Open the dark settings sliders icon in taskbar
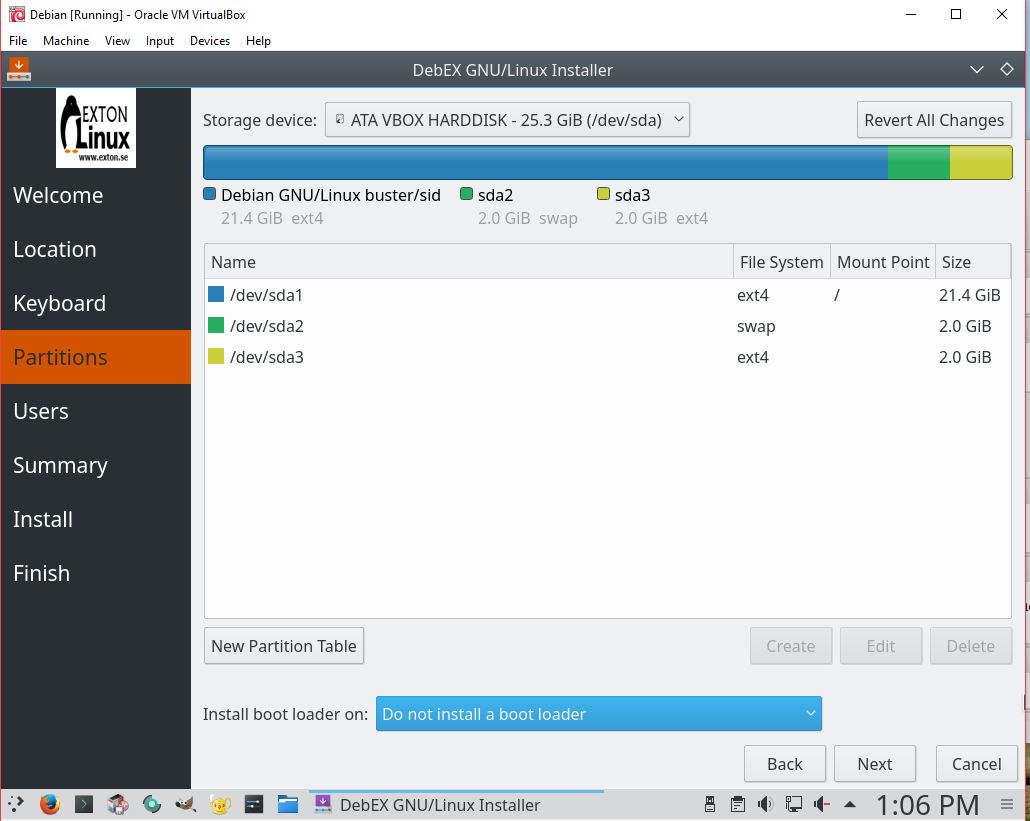This screenshot has height=821, width=1030. pos(254,804)
